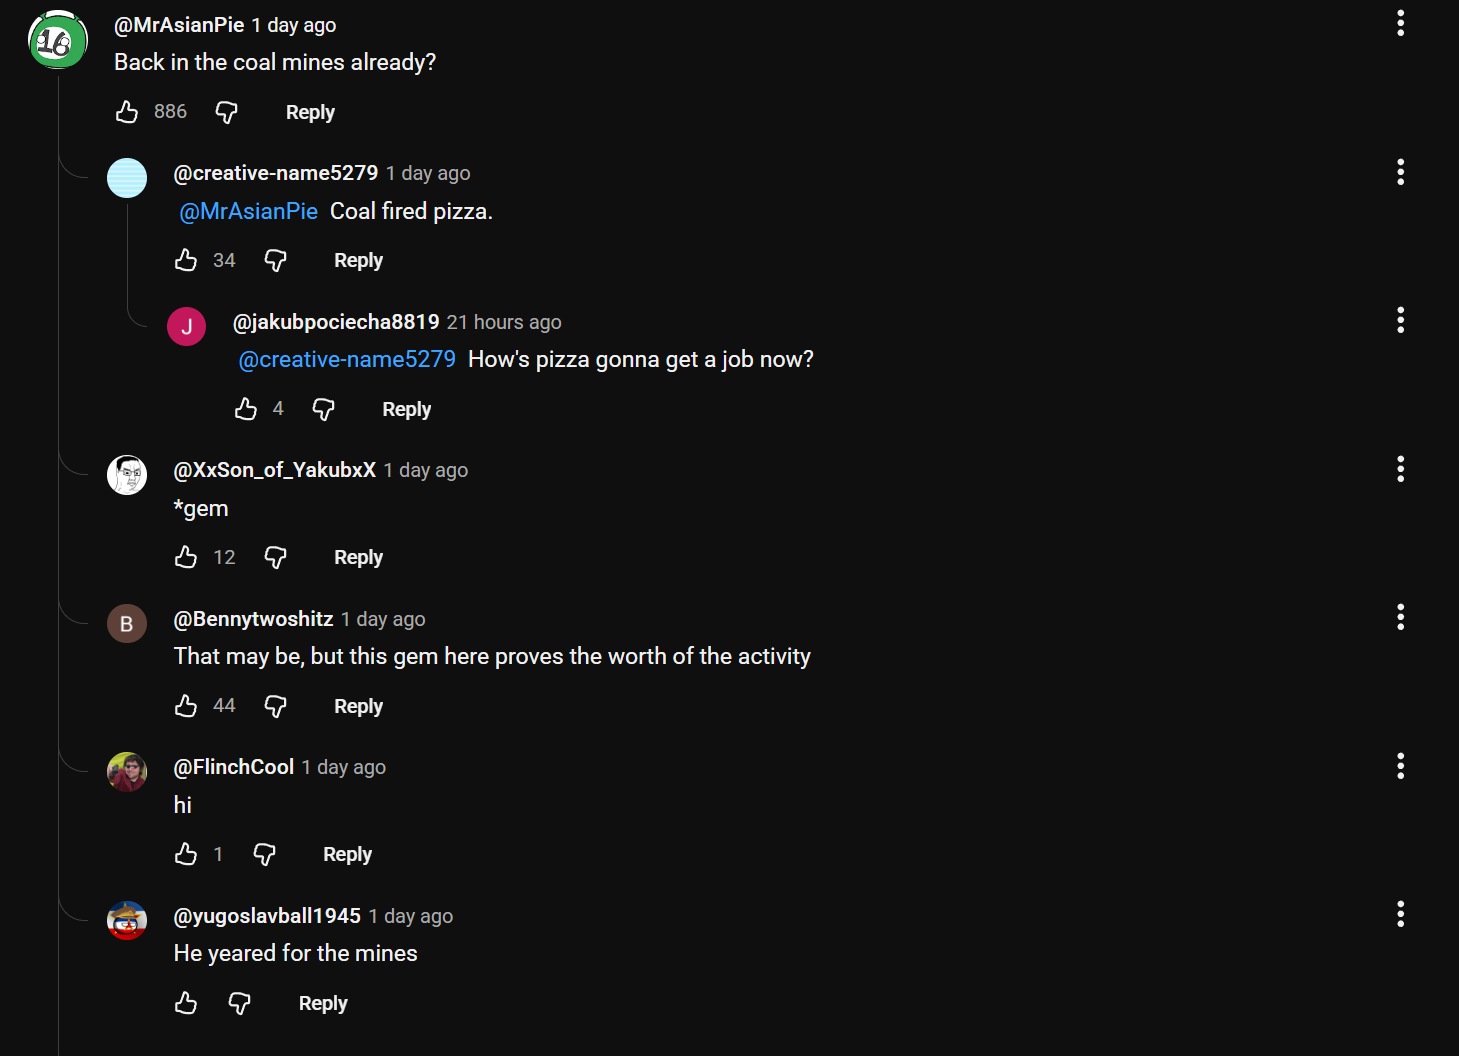This screenshot has width=1459, height=1056.
Task: Open more actions for creative-name5279's reply
Action: pyautogui.click(x=1400, y=172)
